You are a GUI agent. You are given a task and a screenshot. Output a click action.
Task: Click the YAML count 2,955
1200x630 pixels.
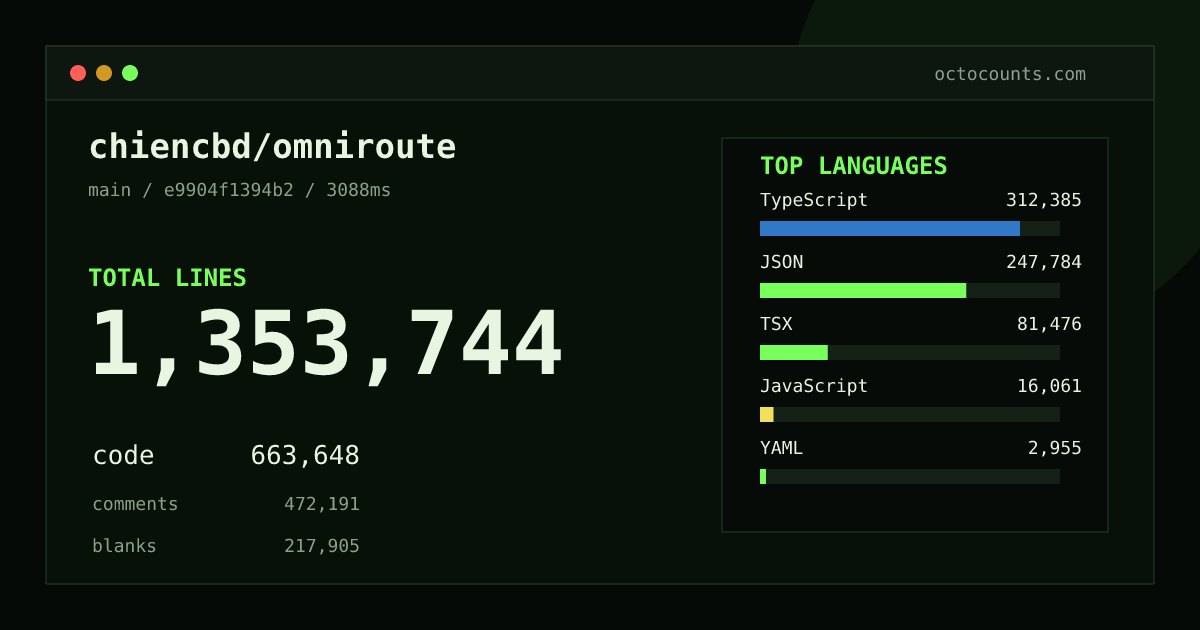click(1055, 448)
